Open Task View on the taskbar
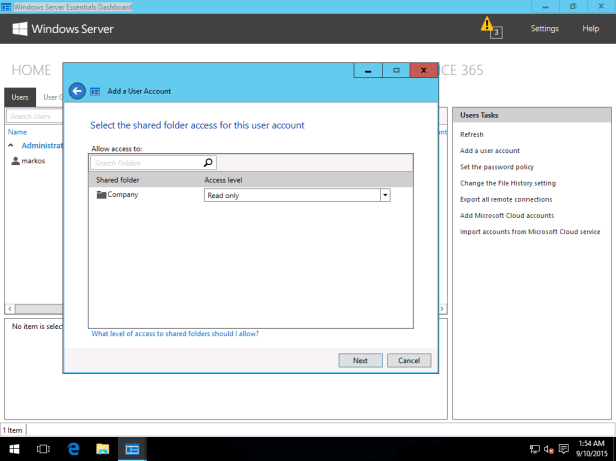 44,449
